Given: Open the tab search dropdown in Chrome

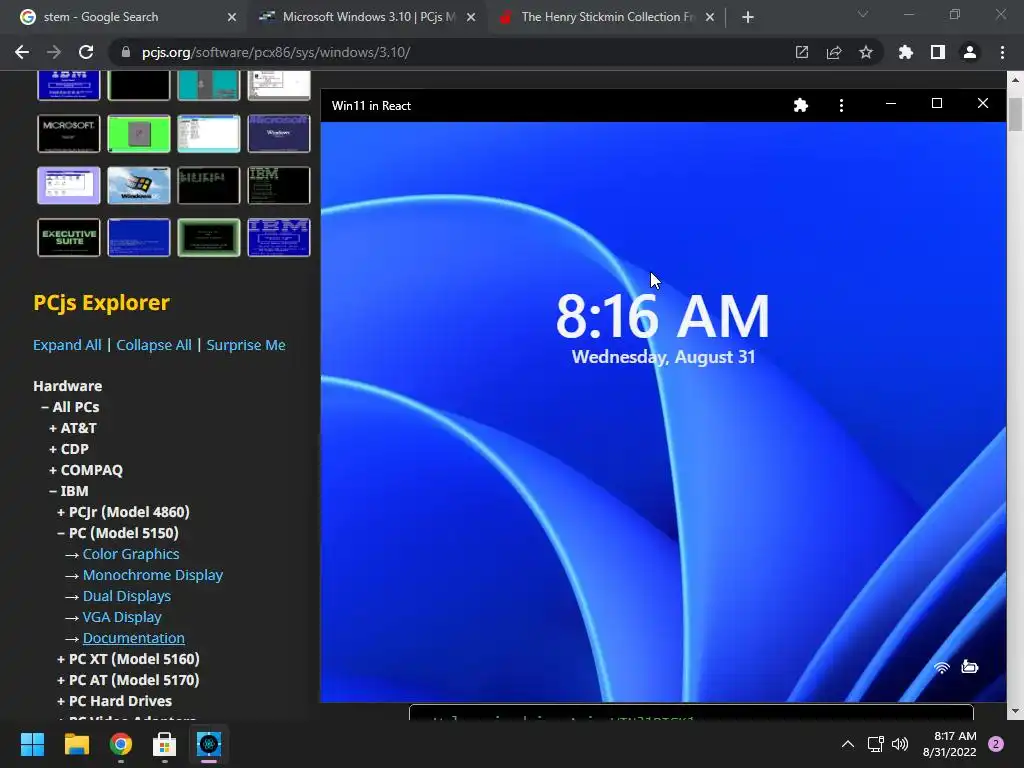Looking at the screenshot, I should tap(863, 14).
